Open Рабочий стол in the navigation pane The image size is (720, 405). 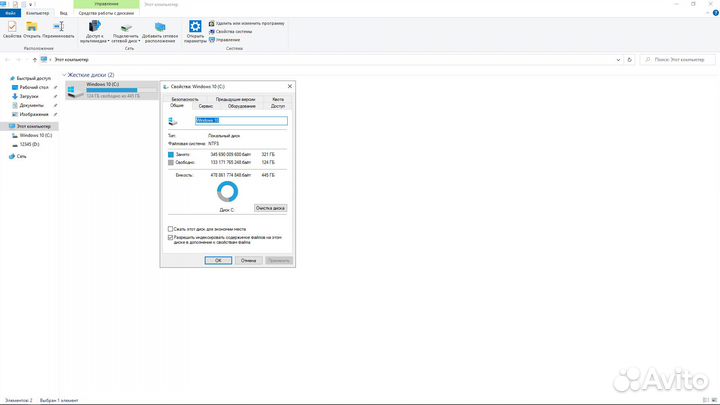(34, 87)
